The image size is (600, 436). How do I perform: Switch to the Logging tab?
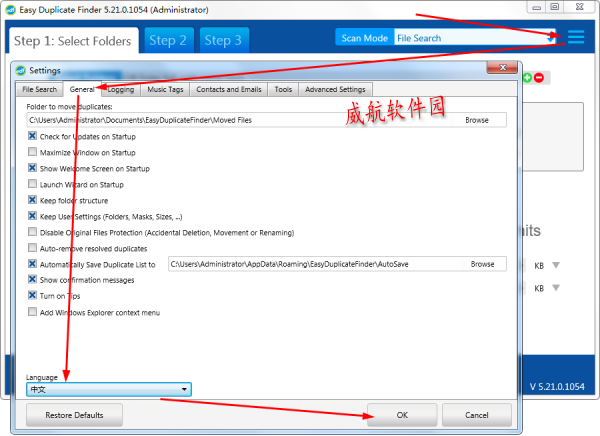121,90
